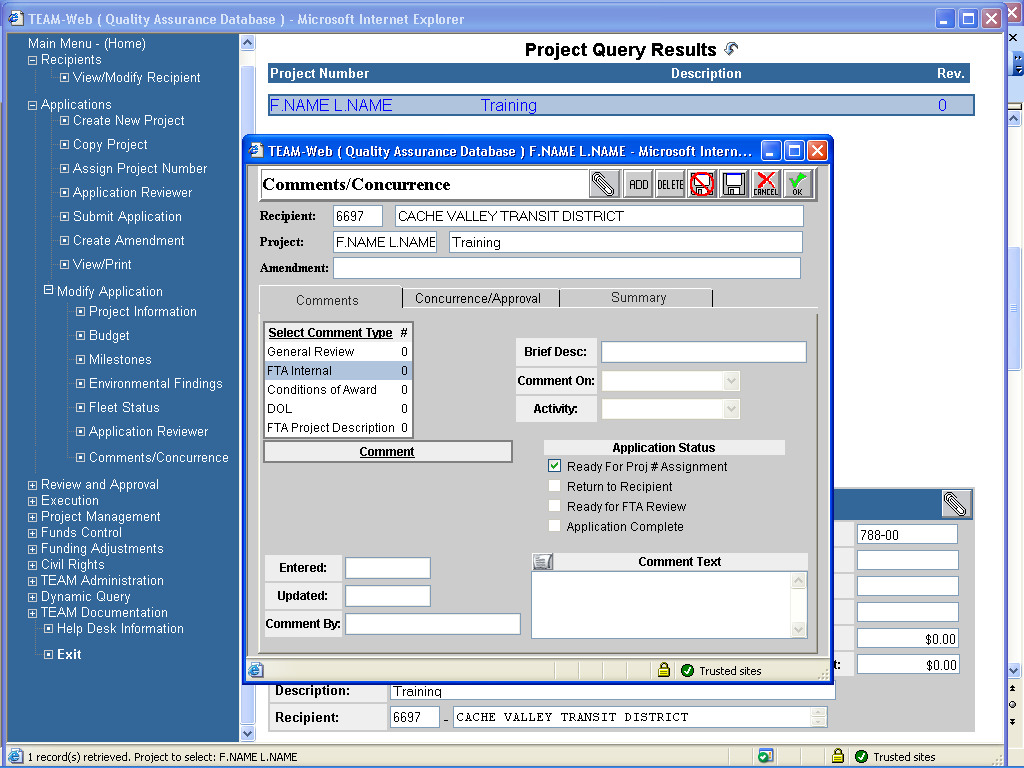
Task: Open Fleet Status in sidebar
Action: pyautogui.click(x=124, y=408)
